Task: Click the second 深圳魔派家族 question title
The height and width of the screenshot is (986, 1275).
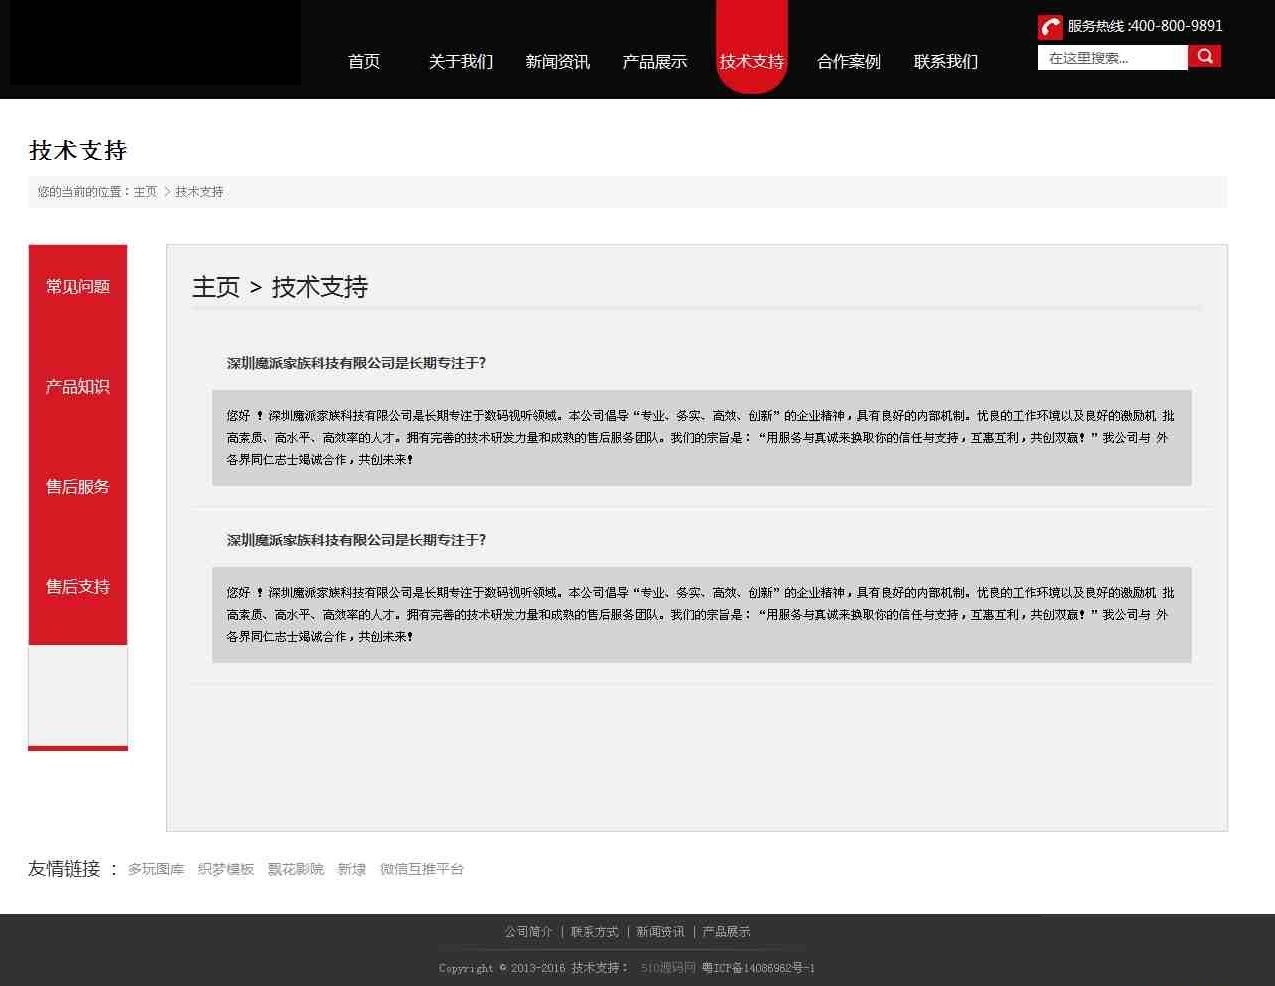Action: (356, 540)
